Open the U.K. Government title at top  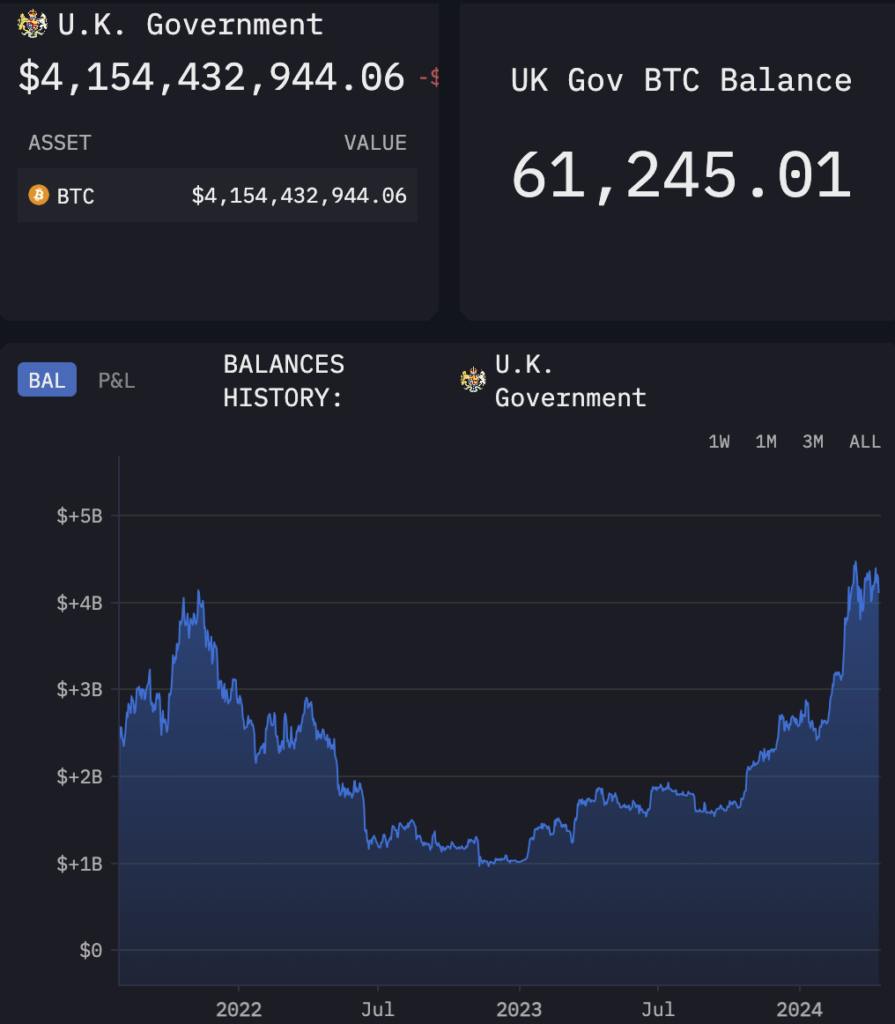(190, 24)
